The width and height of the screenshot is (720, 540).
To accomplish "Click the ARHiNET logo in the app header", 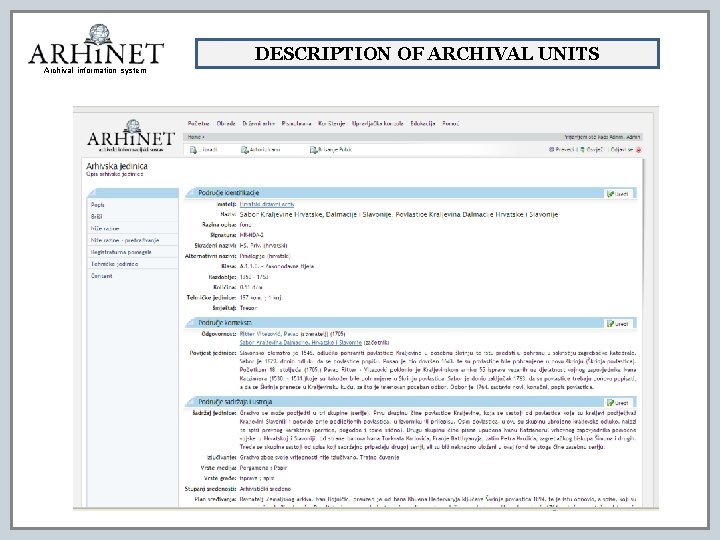I will (x=131, y=136).
